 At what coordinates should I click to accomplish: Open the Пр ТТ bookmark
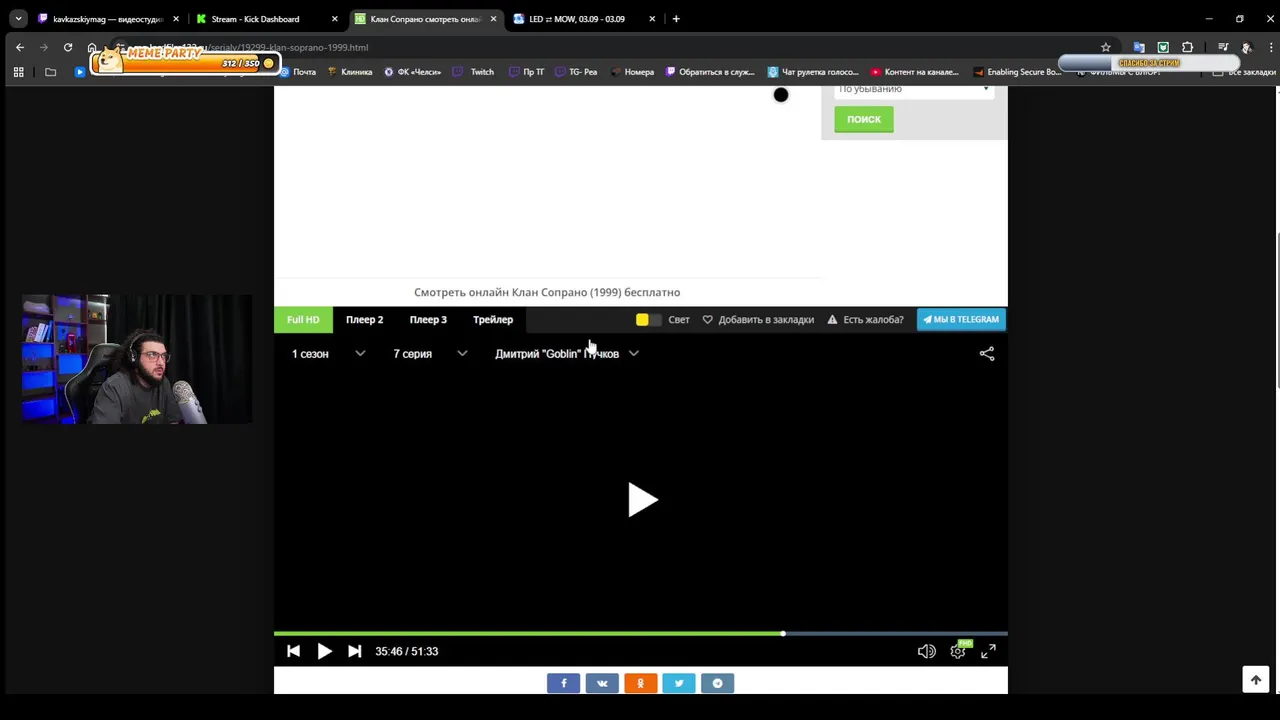[526, 72]
